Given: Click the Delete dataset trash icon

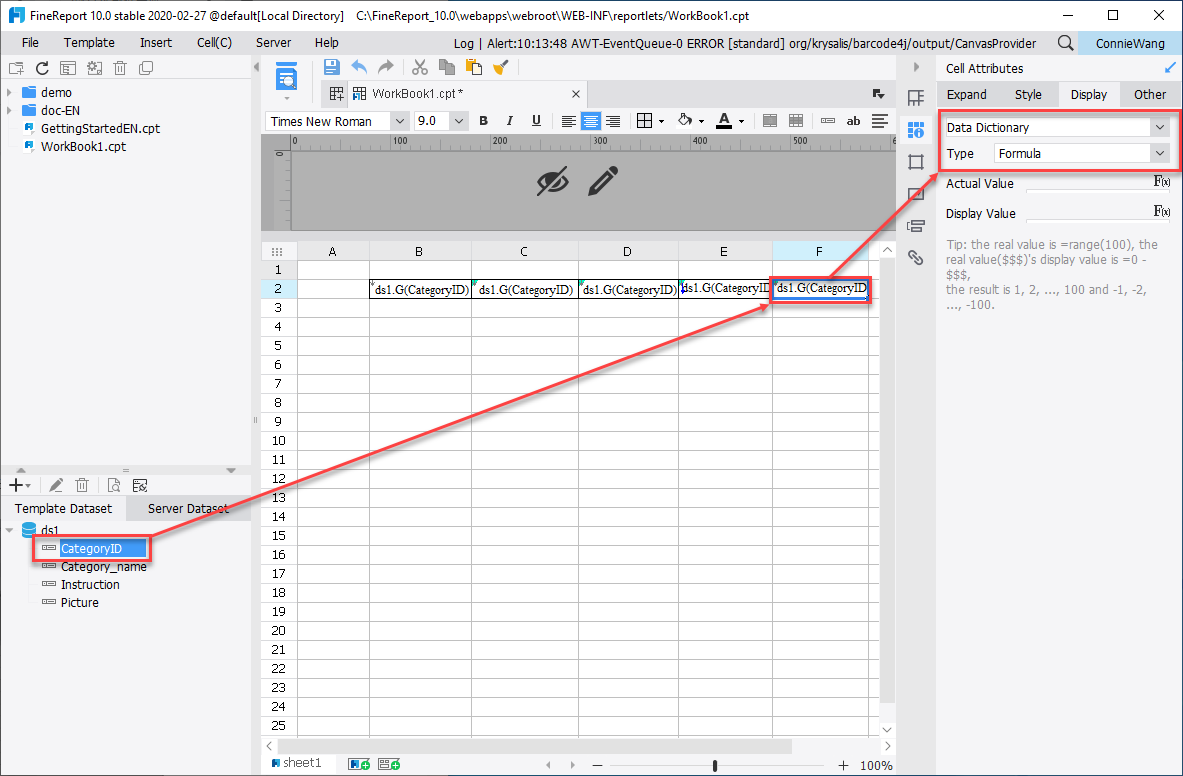Looking at the screenshot, I should coord(82,485).
